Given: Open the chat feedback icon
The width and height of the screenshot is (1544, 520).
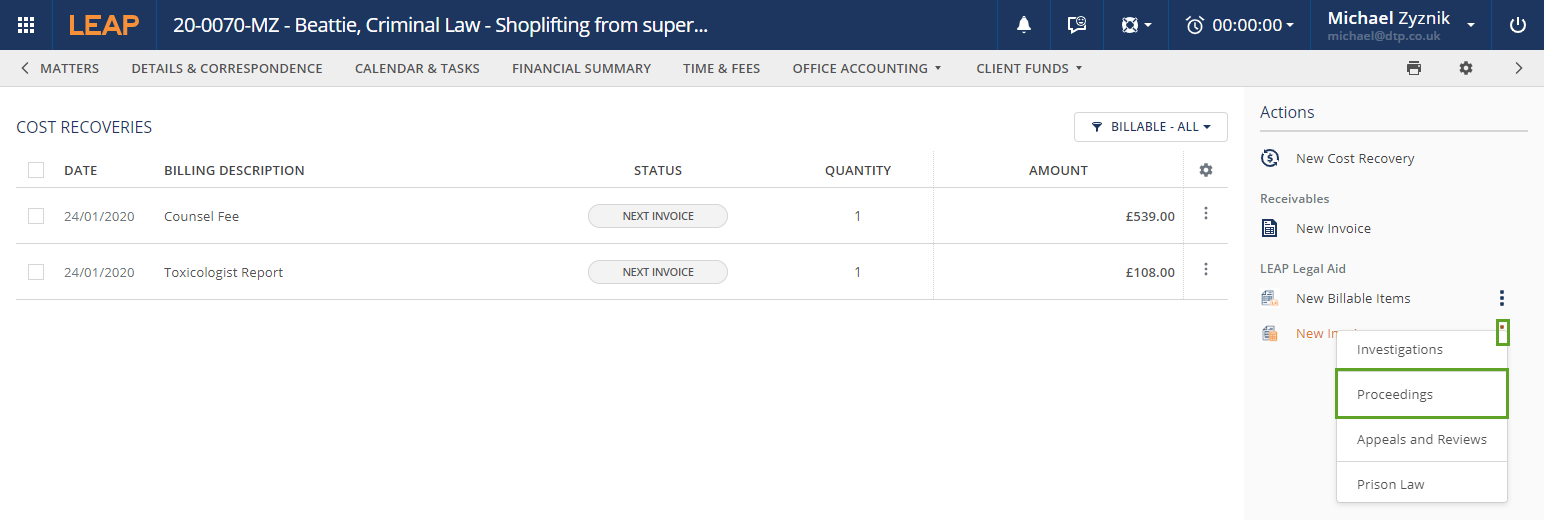Looking at the screenshot, I should pyautogui.click(x=1077, y=25).
